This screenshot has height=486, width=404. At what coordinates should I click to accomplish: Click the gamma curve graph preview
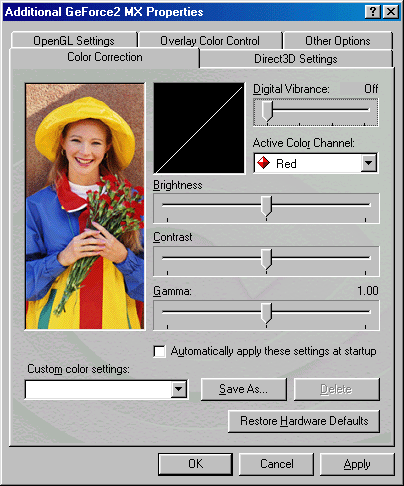pos(199,128)
